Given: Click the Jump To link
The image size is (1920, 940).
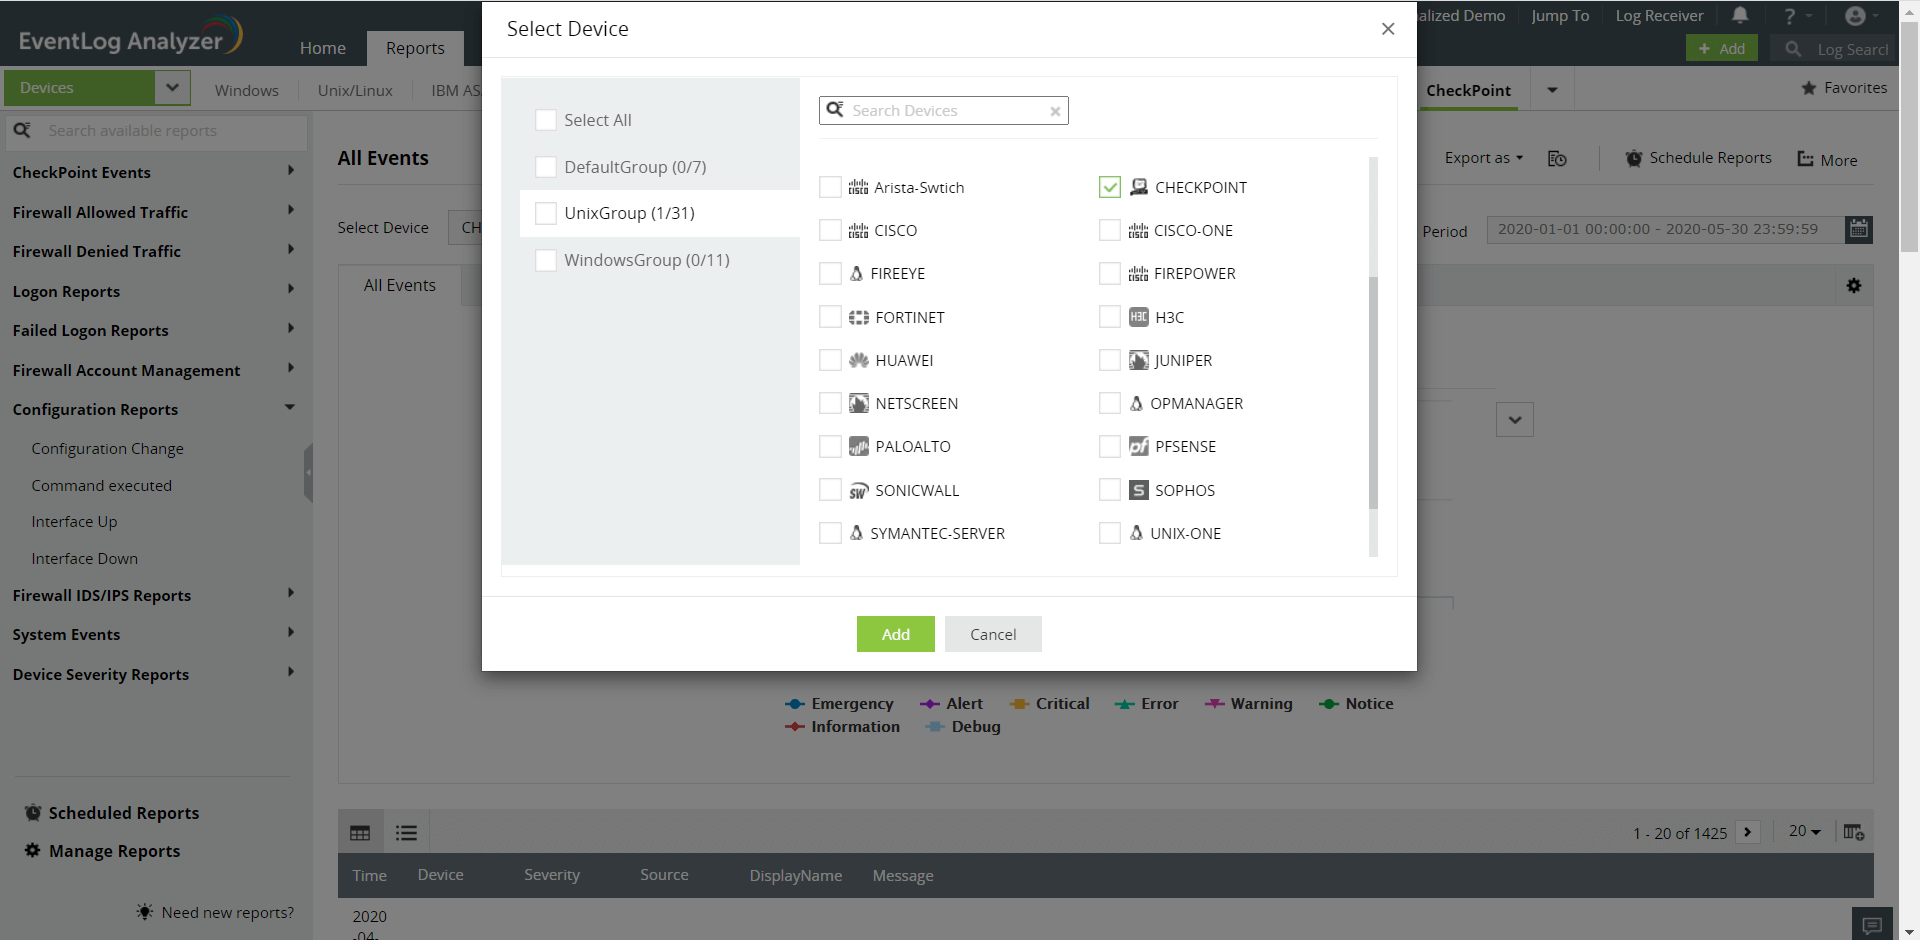Looking at the screenshot, I should coord(1560,15).
